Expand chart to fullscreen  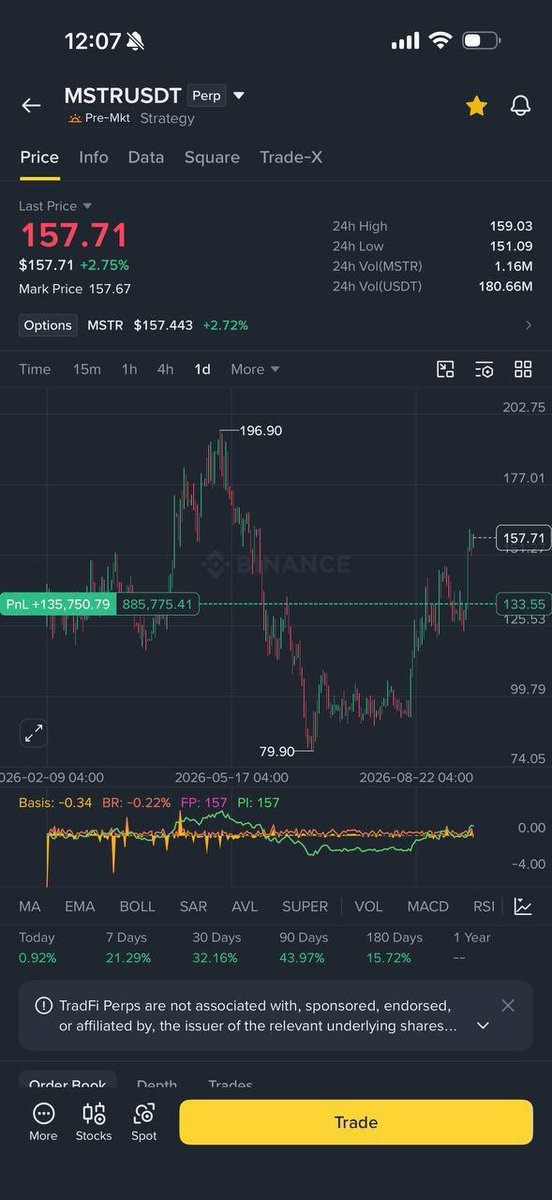[34, 733]
